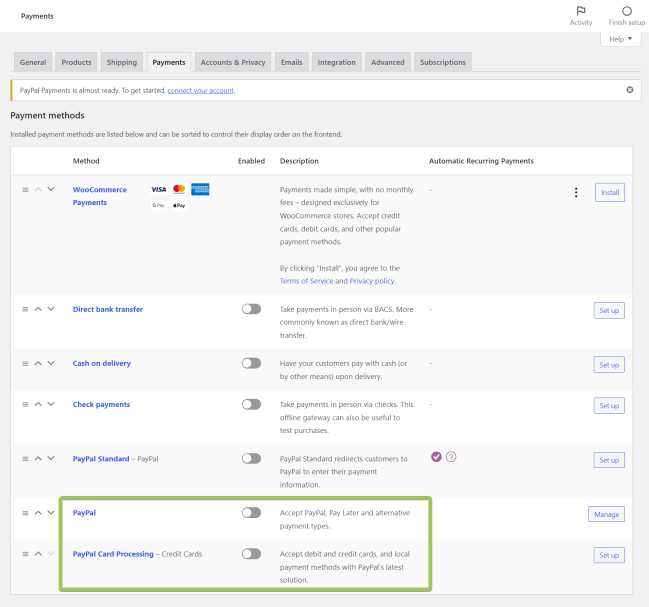Click the connect your account link

tap(201, 90)
